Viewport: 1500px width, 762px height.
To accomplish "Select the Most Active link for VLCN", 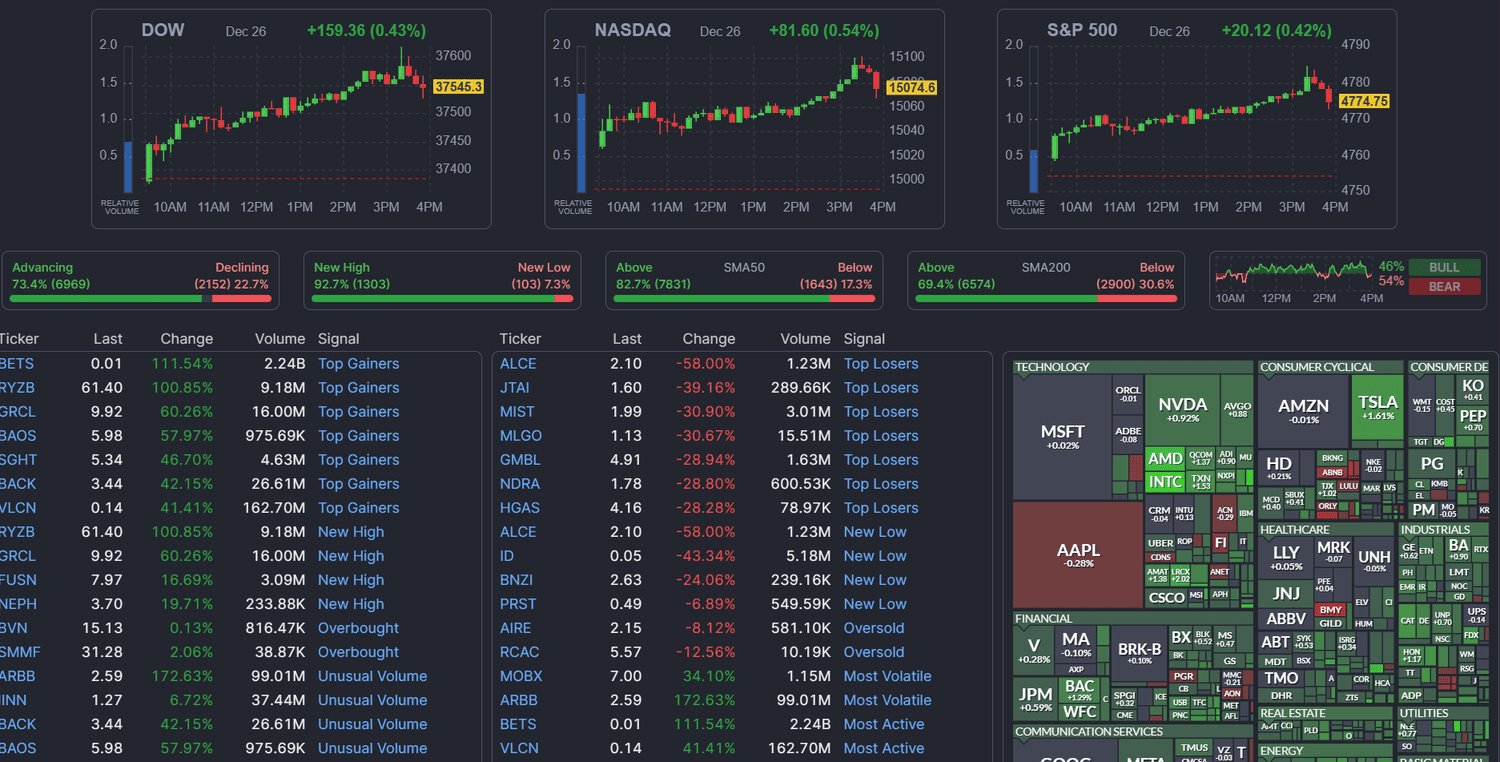I will [884, 748].
